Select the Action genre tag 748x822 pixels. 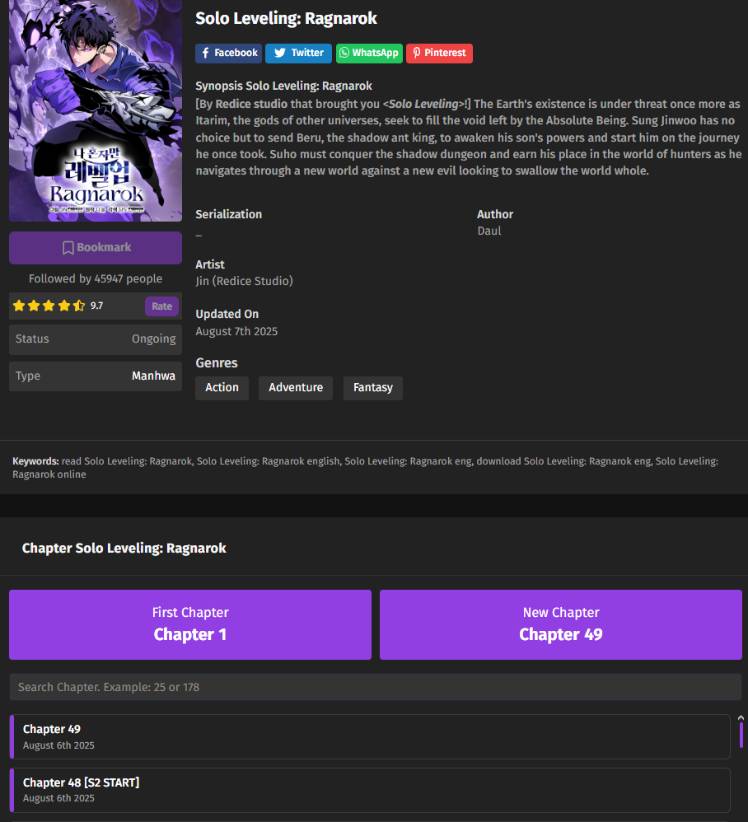(x=222, y=388)
